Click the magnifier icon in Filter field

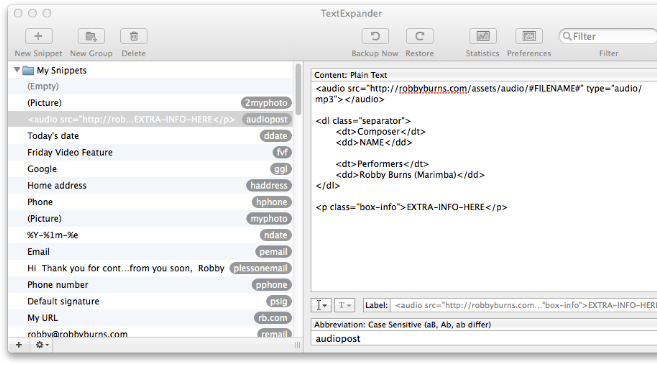point(567,36)
